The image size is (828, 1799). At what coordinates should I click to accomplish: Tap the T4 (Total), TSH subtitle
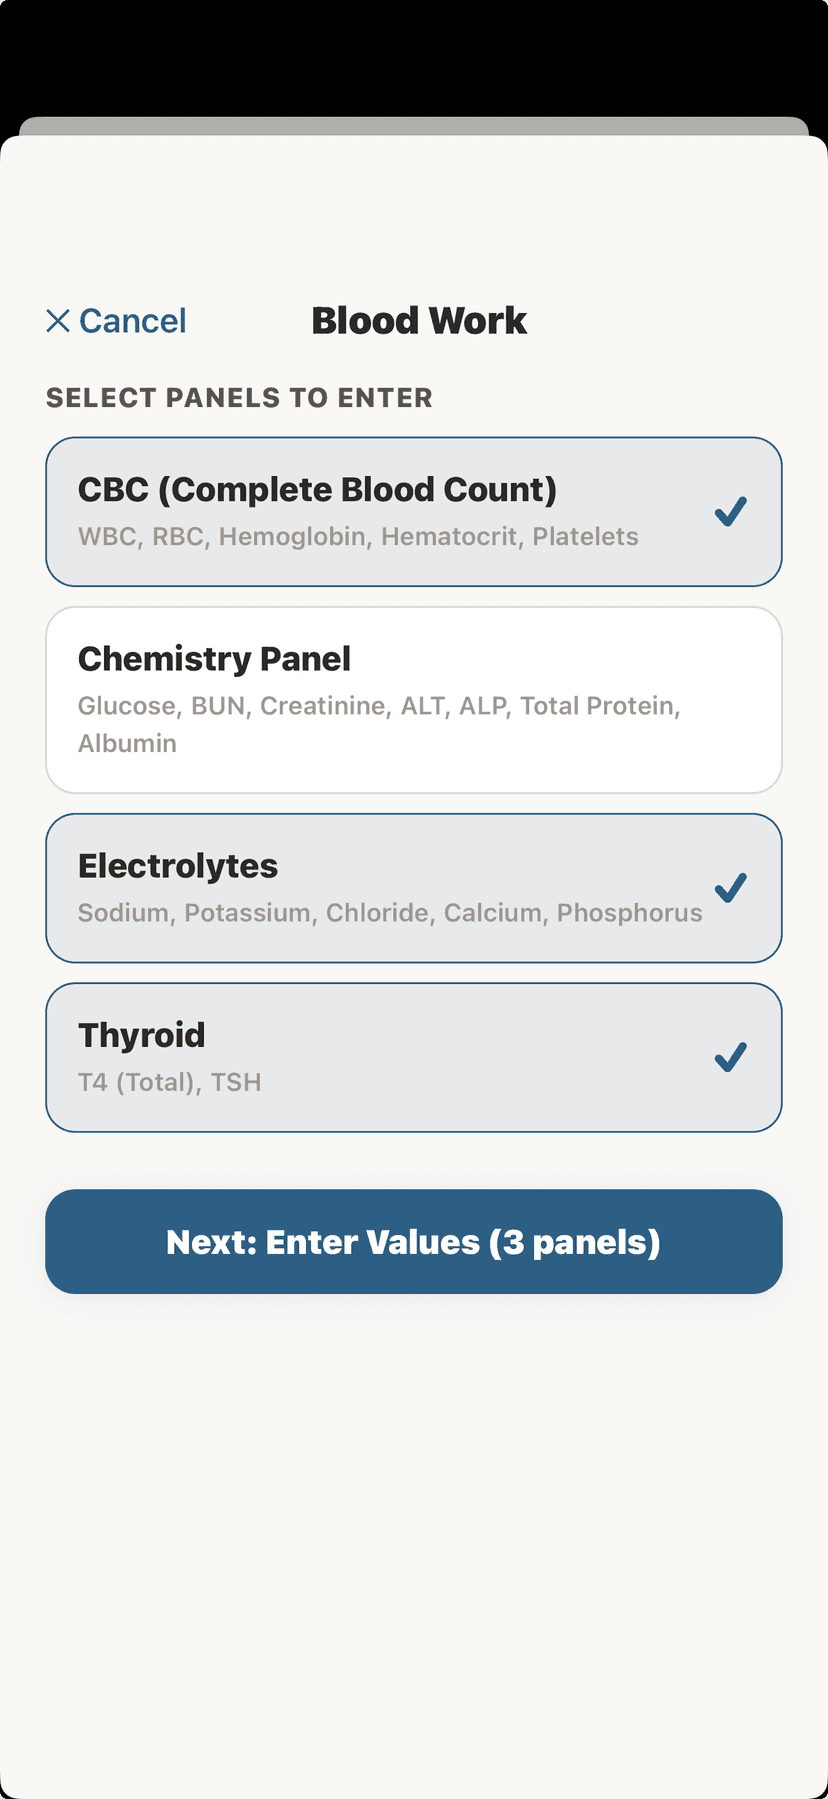[169, 1082]
